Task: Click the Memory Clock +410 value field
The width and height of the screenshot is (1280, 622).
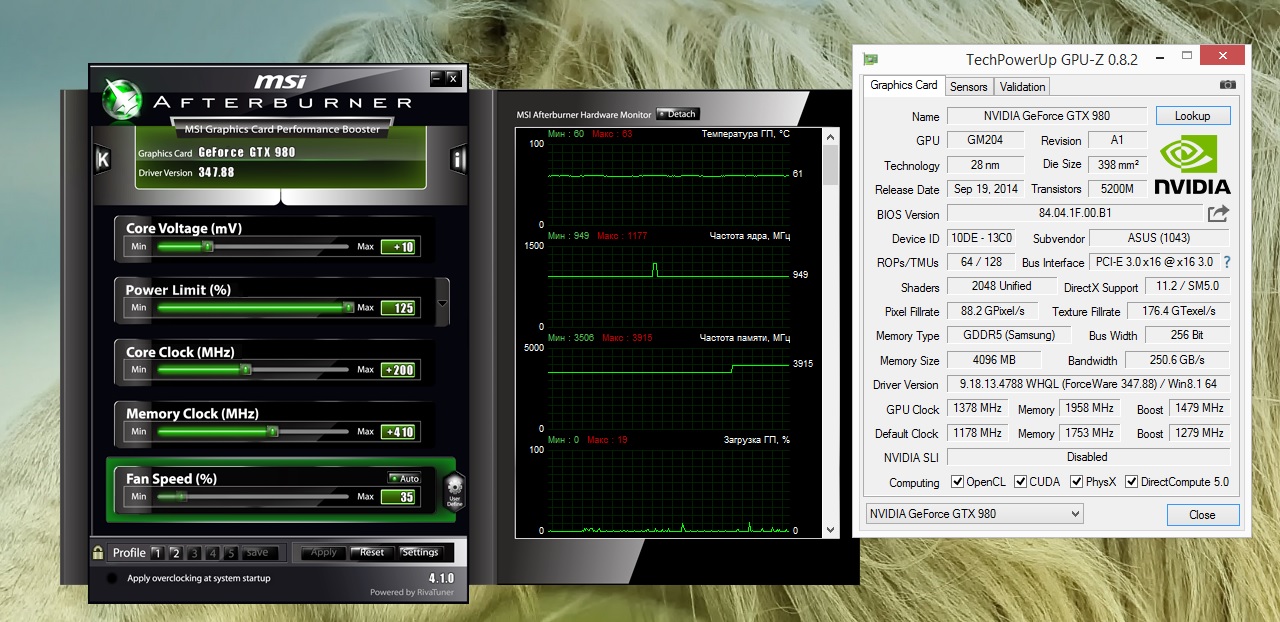Action: (x=398, y=432)
